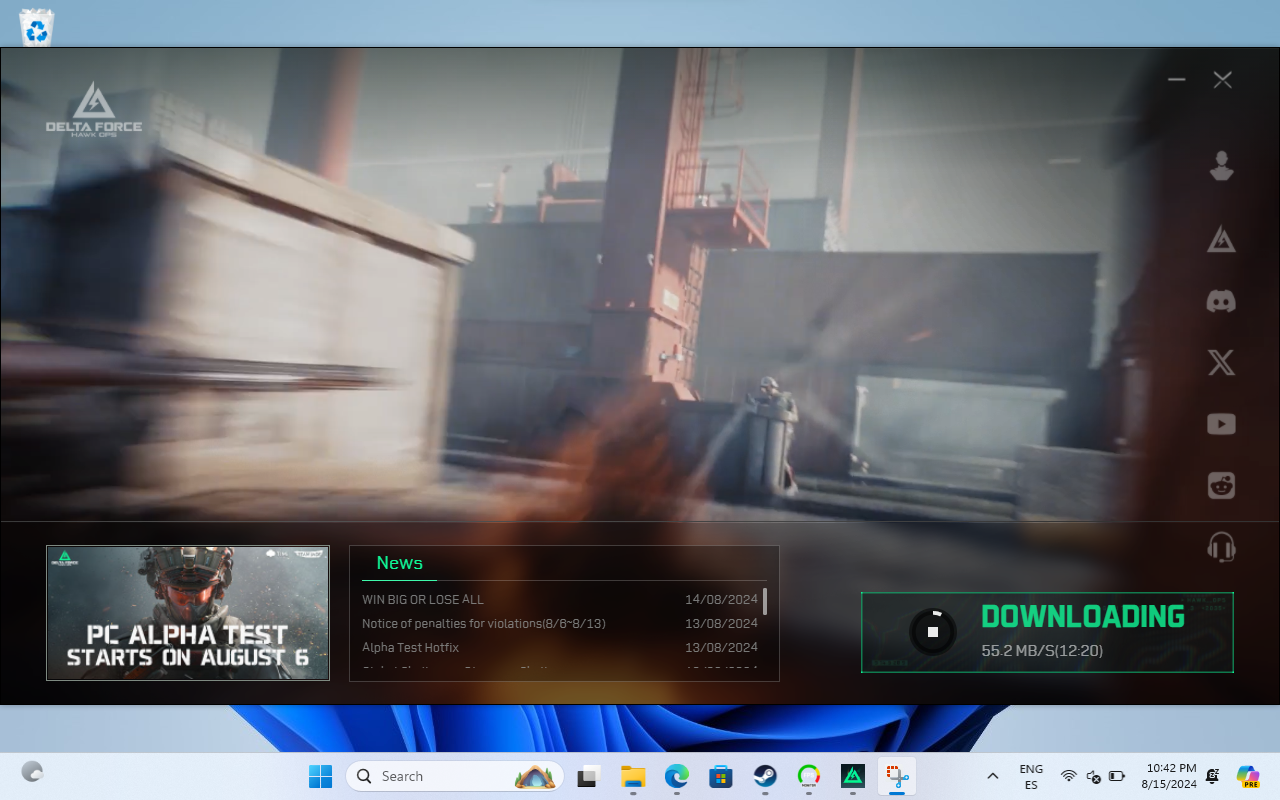This screenshot has width=1280, height=800.
Task: Open Snipping Tool from the taskbar
Action: tap(897, 776)
